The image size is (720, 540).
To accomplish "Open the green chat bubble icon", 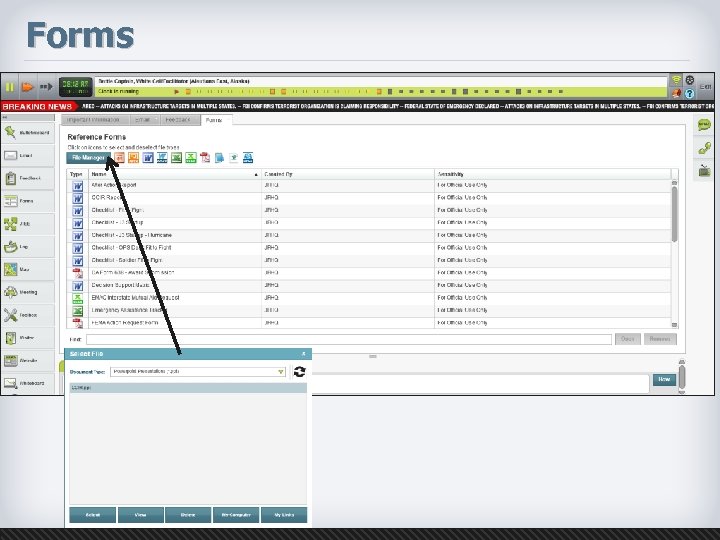I will 703,124.
